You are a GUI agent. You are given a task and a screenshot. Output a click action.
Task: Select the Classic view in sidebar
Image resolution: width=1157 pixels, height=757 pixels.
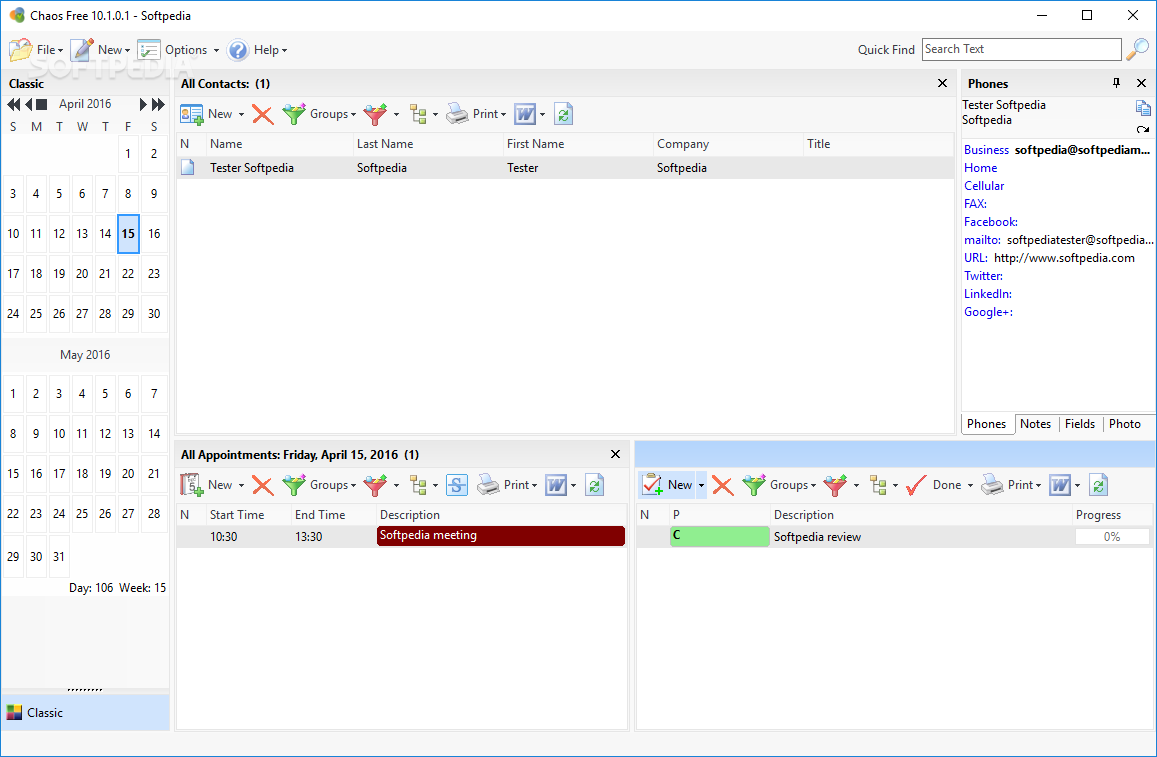click(x=86, y=713)
